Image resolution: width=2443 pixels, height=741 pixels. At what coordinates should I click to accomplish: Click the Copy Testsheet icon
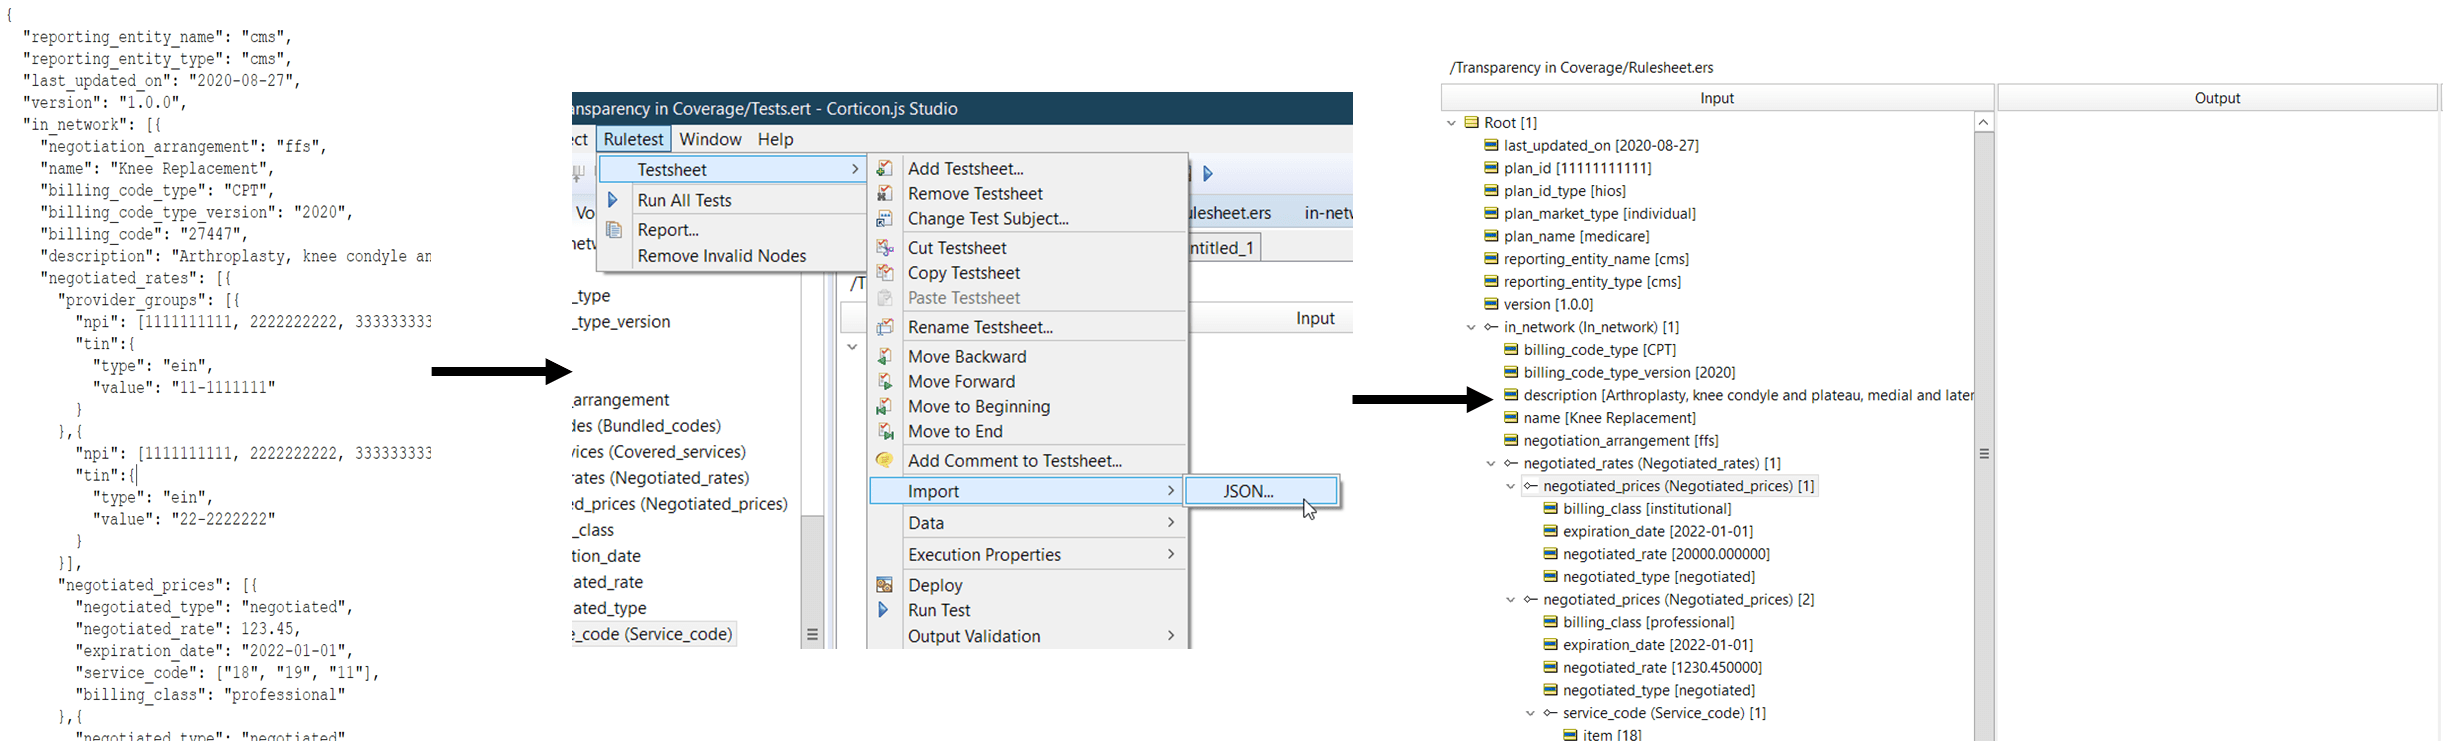884,273
